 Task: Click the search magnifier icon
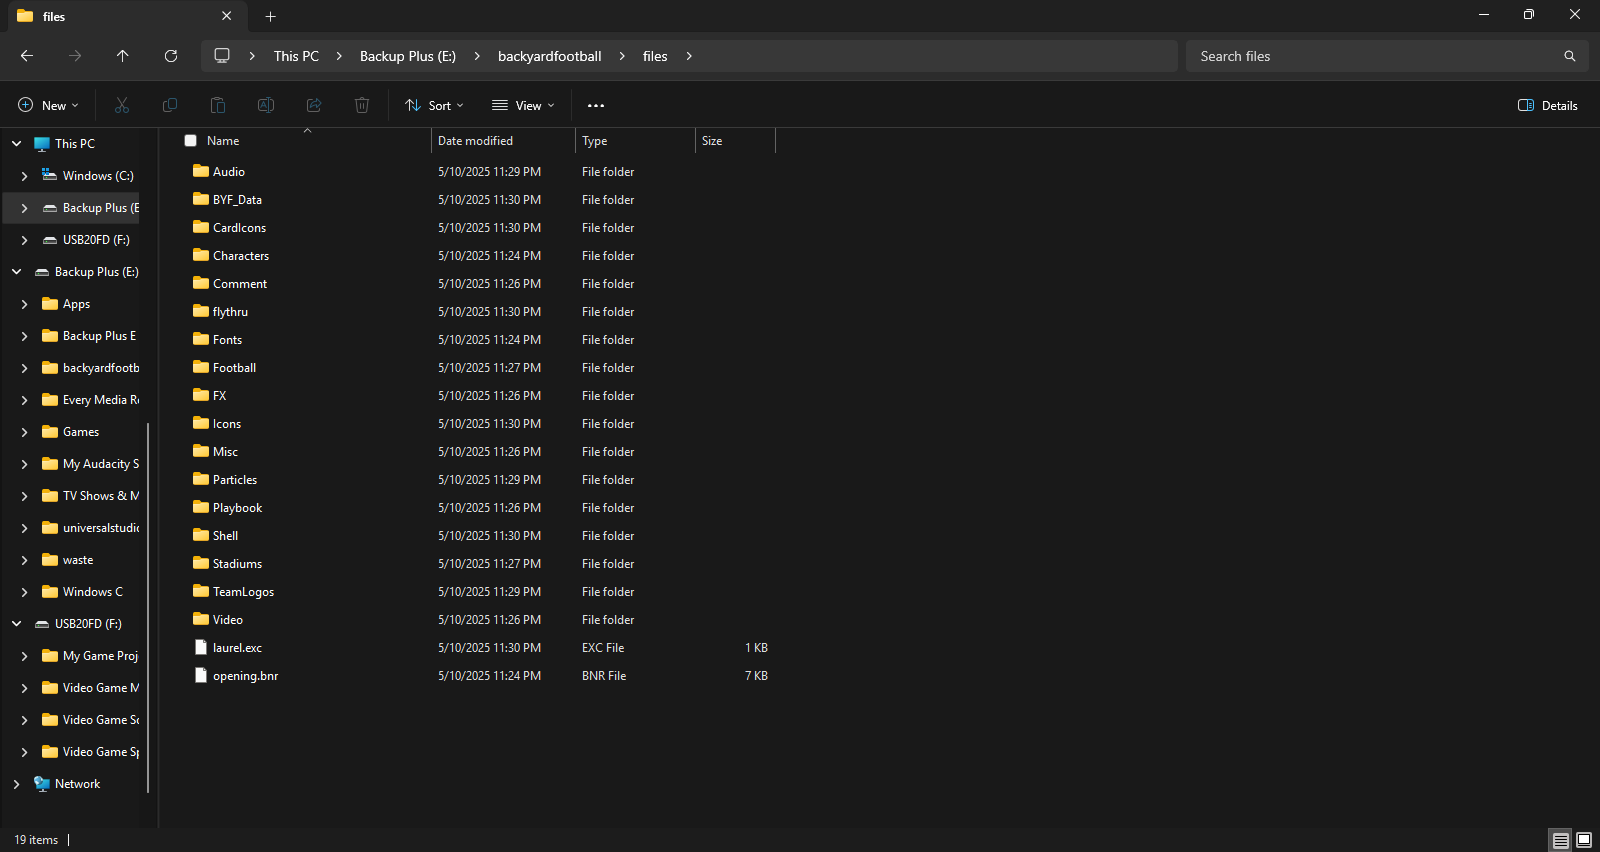click(x=1570, y=56)
